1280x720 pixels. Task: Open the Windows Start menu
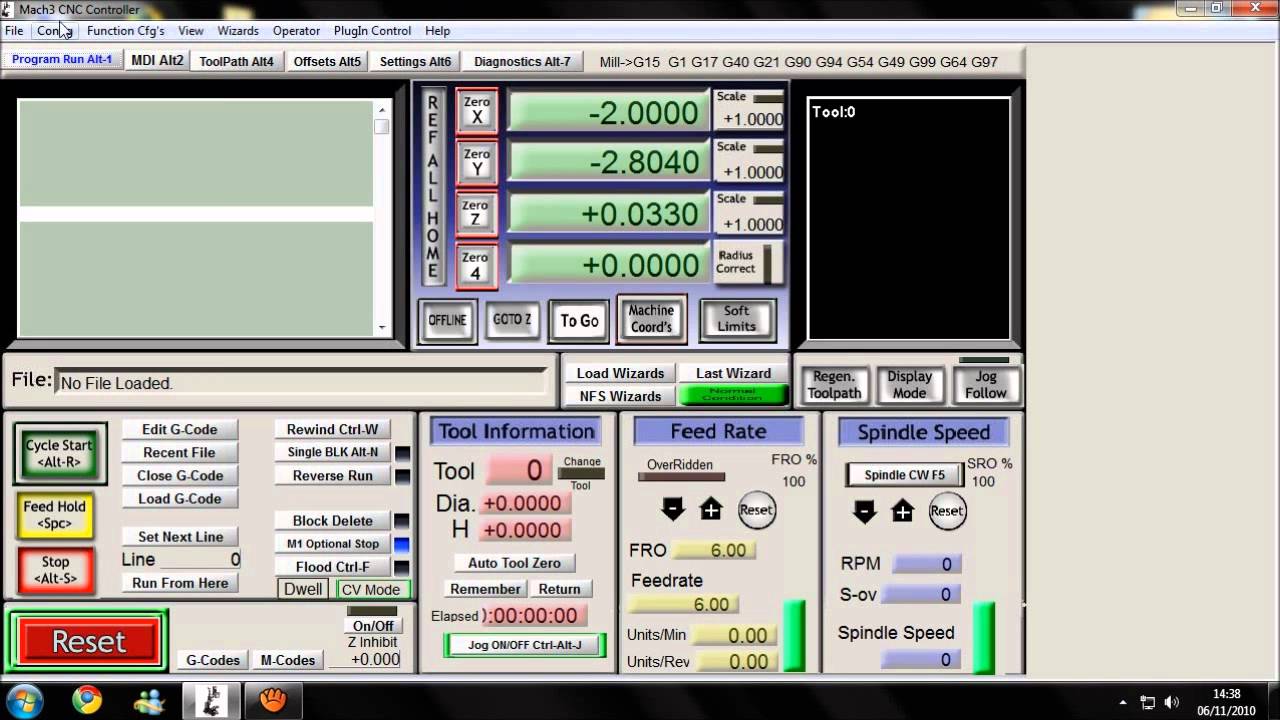(x=24, y=700)
